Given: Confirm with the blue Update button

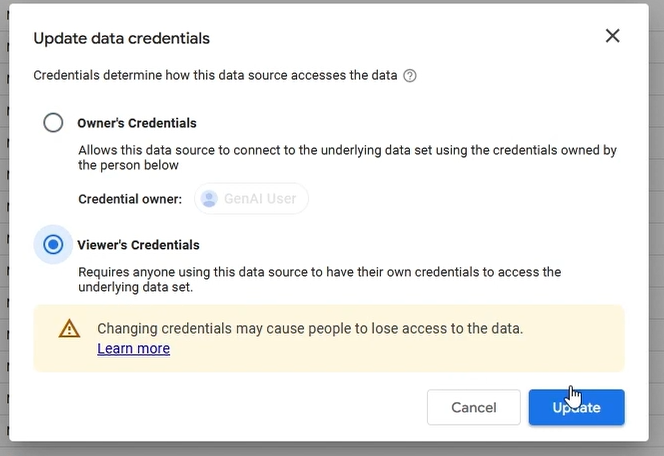Looking at the screenshot, I should (x=577, y=407).
